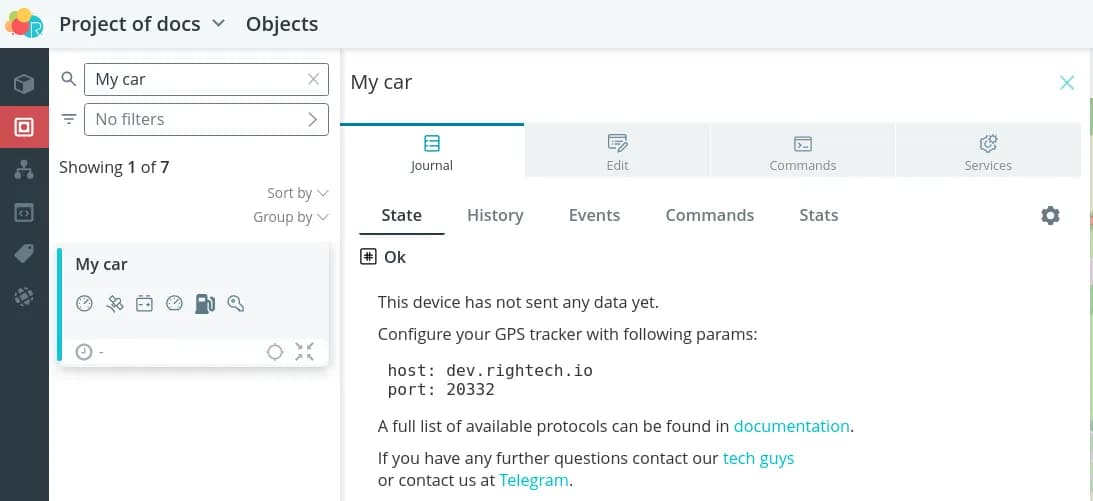This screenshot has height=501, width=1093.
Task: Click the tag icon in sidebar
Action: [x=24, y=254]
